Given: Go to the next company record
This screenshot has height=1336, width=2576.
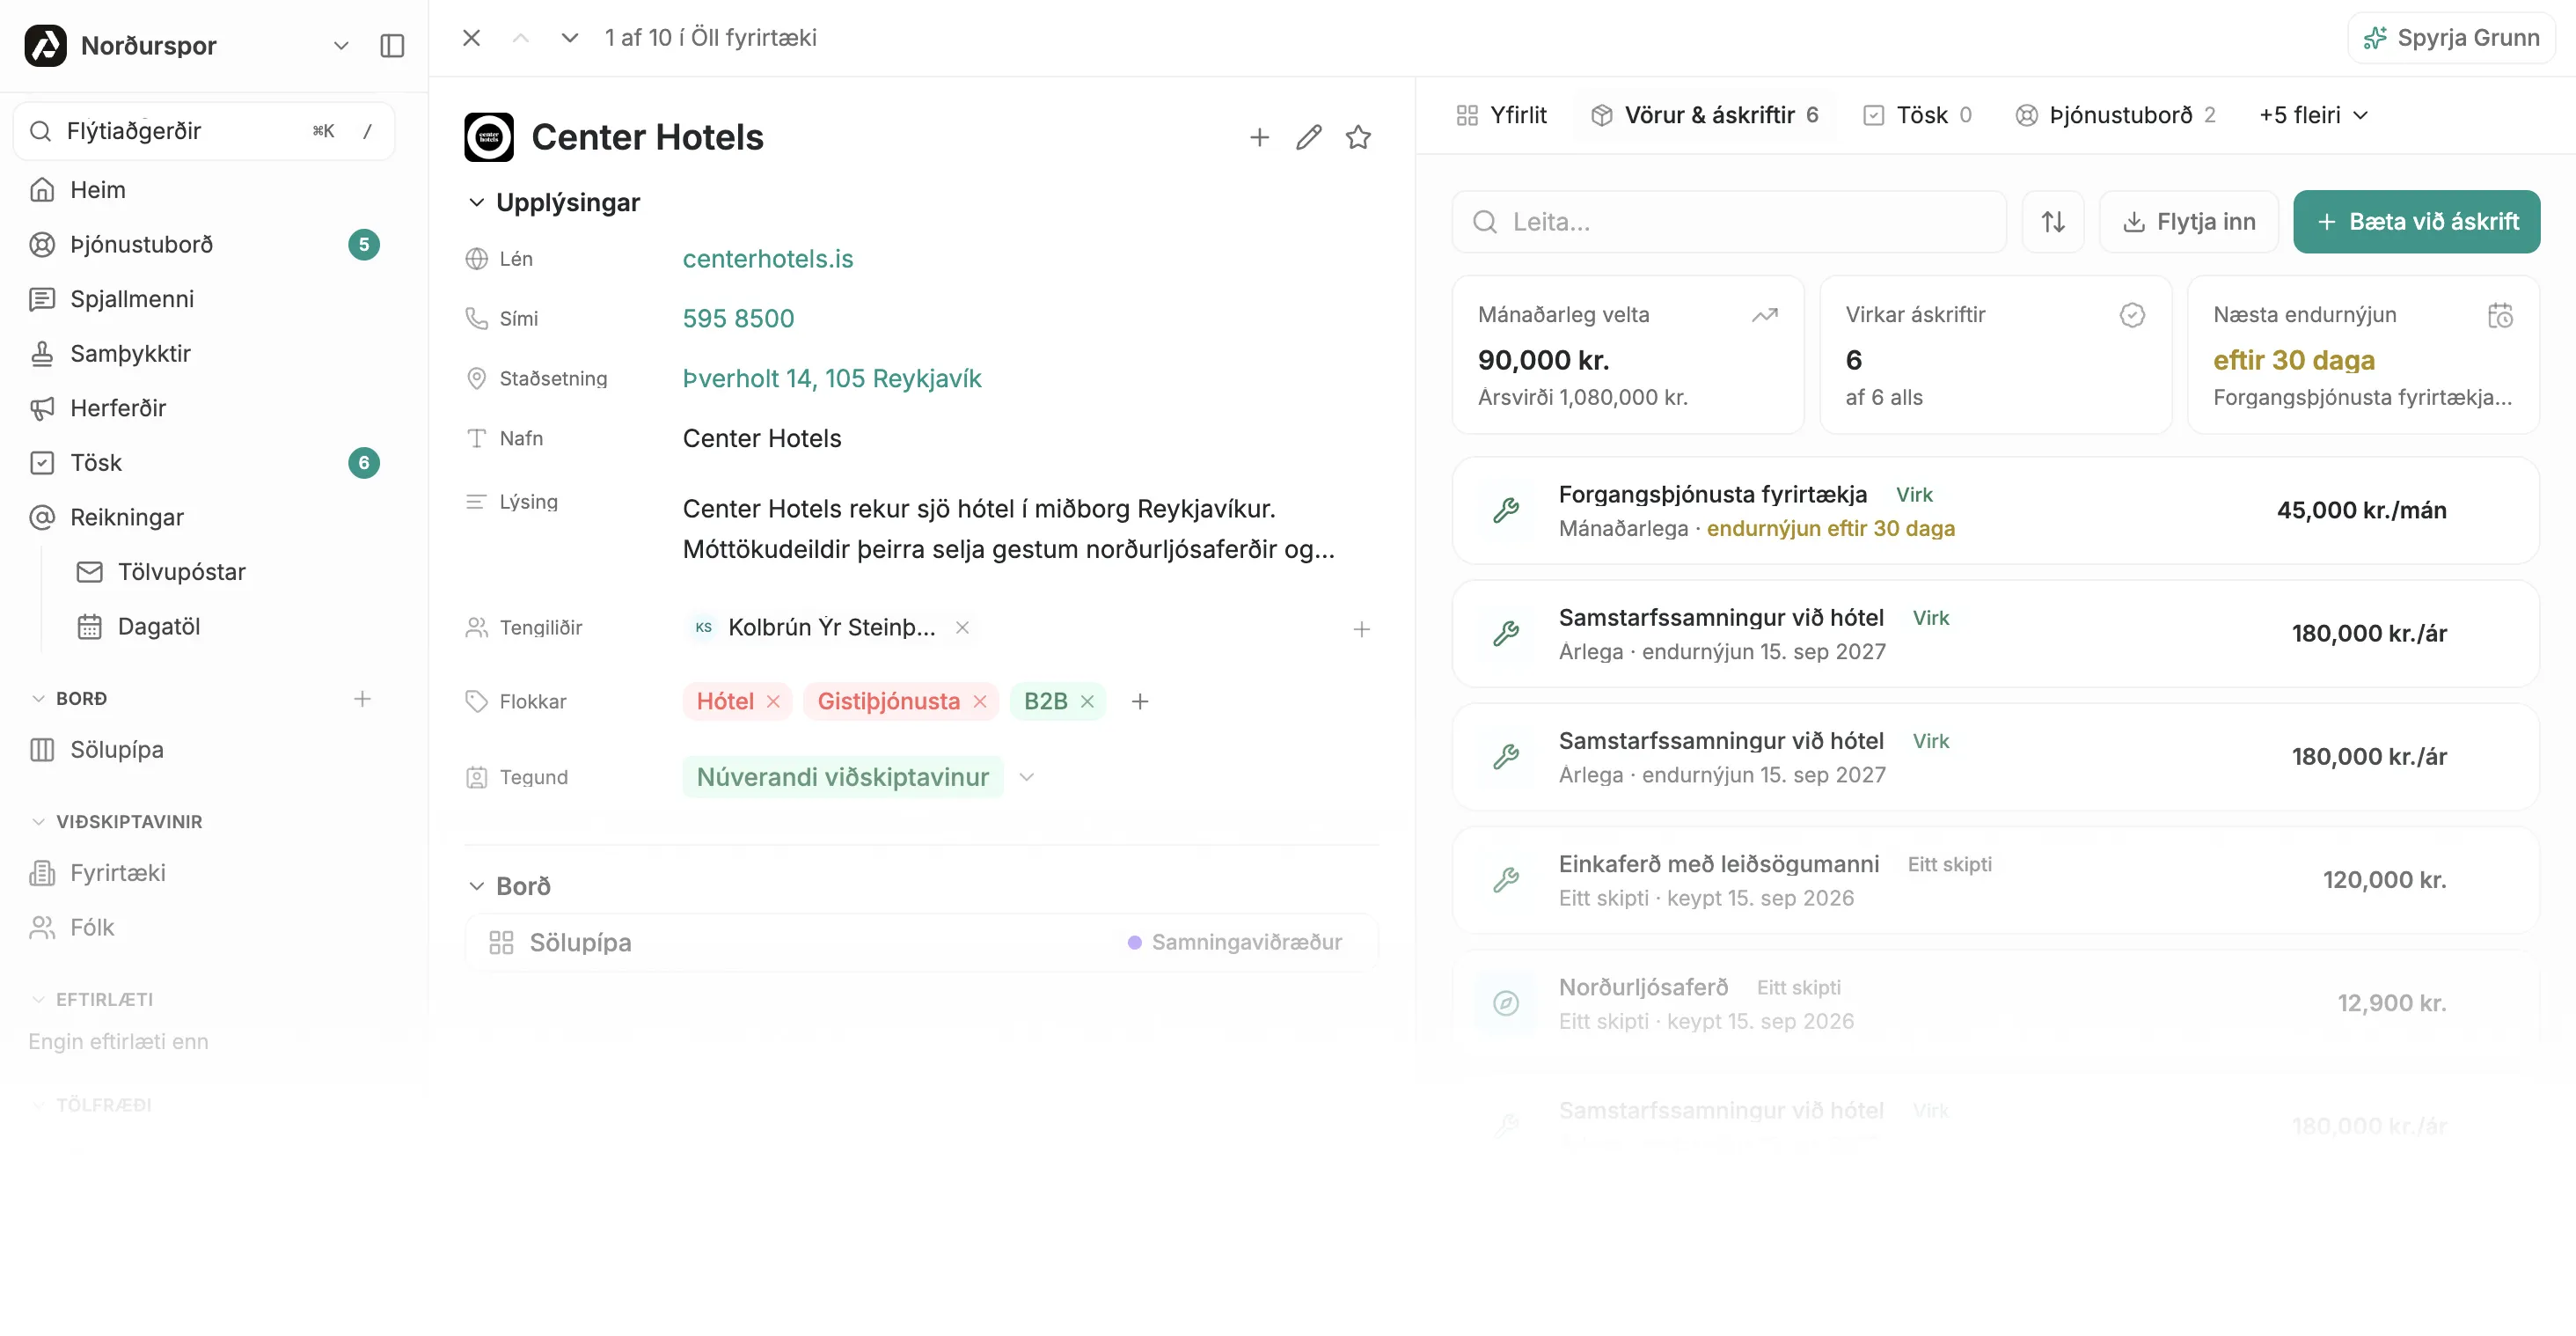Looking at the screenshot, I should [x=570, y=38].
